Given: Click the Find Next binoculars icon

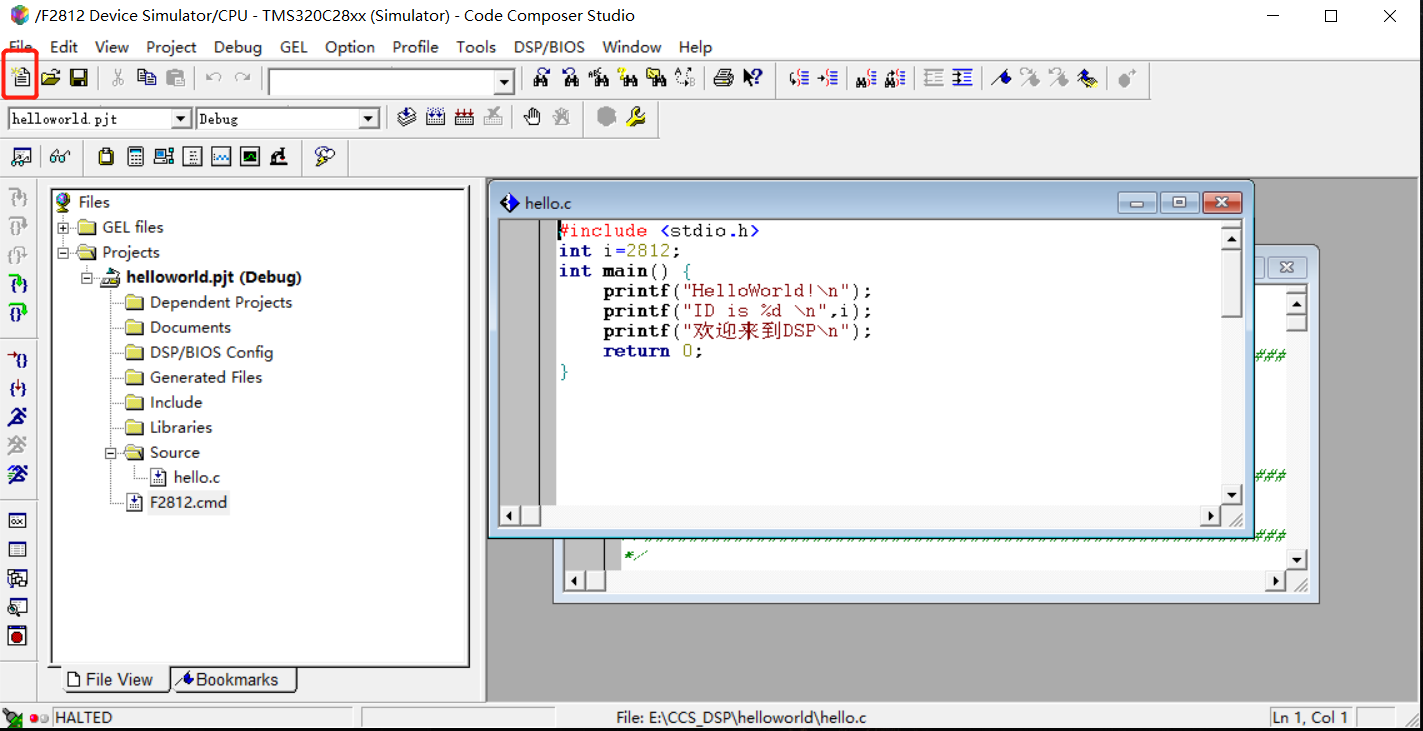Looking at the screenshot, I should tap(541, 78).
